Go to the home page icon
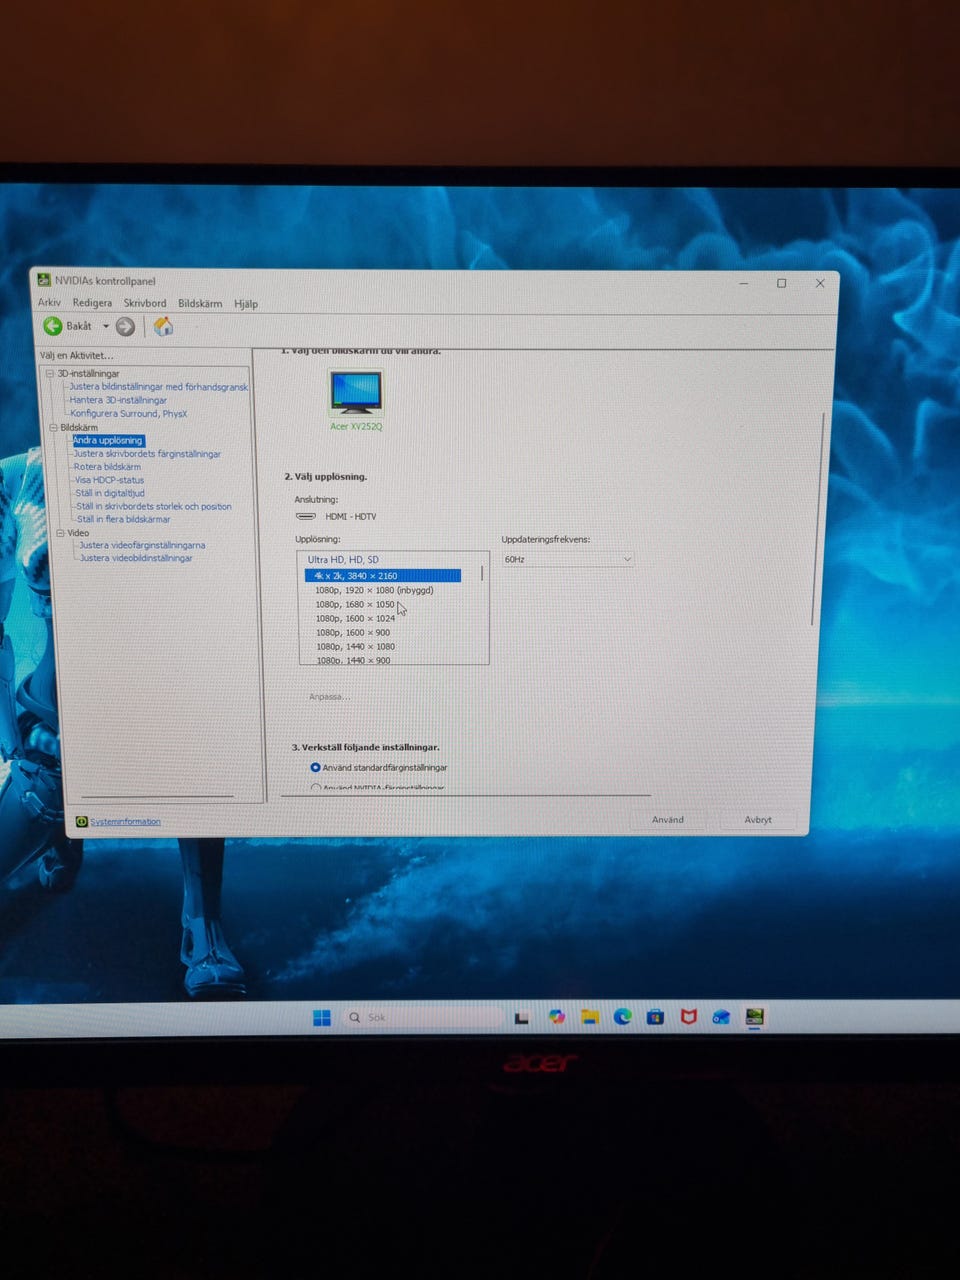This screenshot has height=1280, width=960. point(163,326)
